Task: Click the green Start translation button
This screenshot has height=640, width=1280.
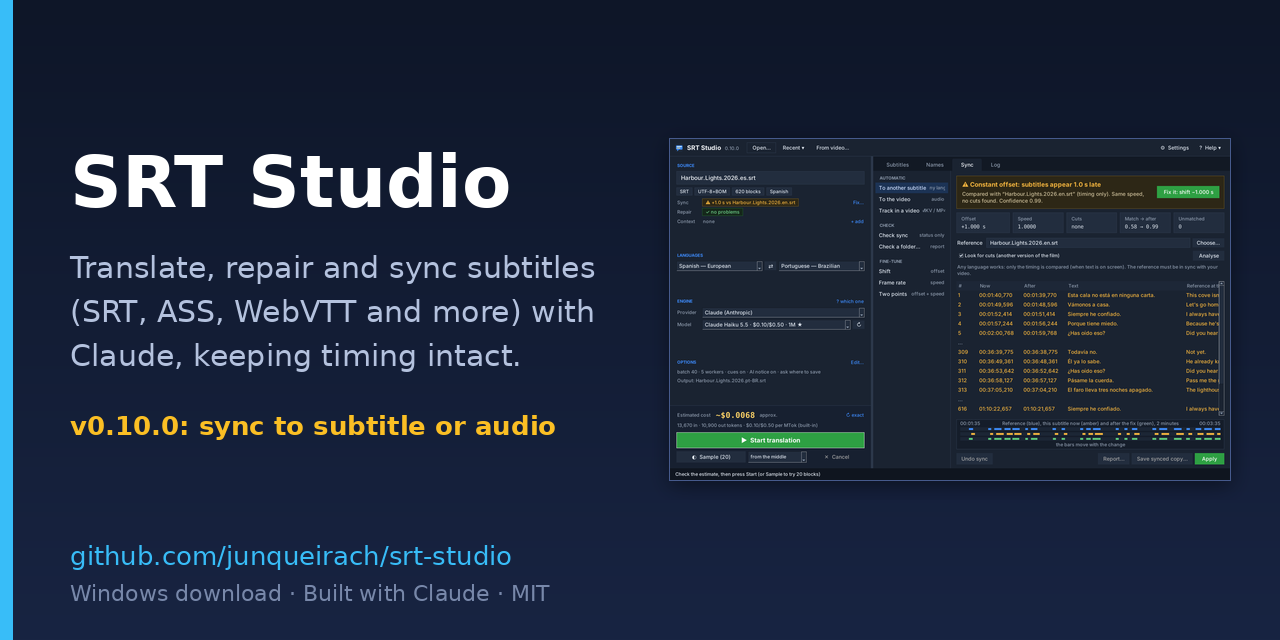Action: [x=770, y=440]
